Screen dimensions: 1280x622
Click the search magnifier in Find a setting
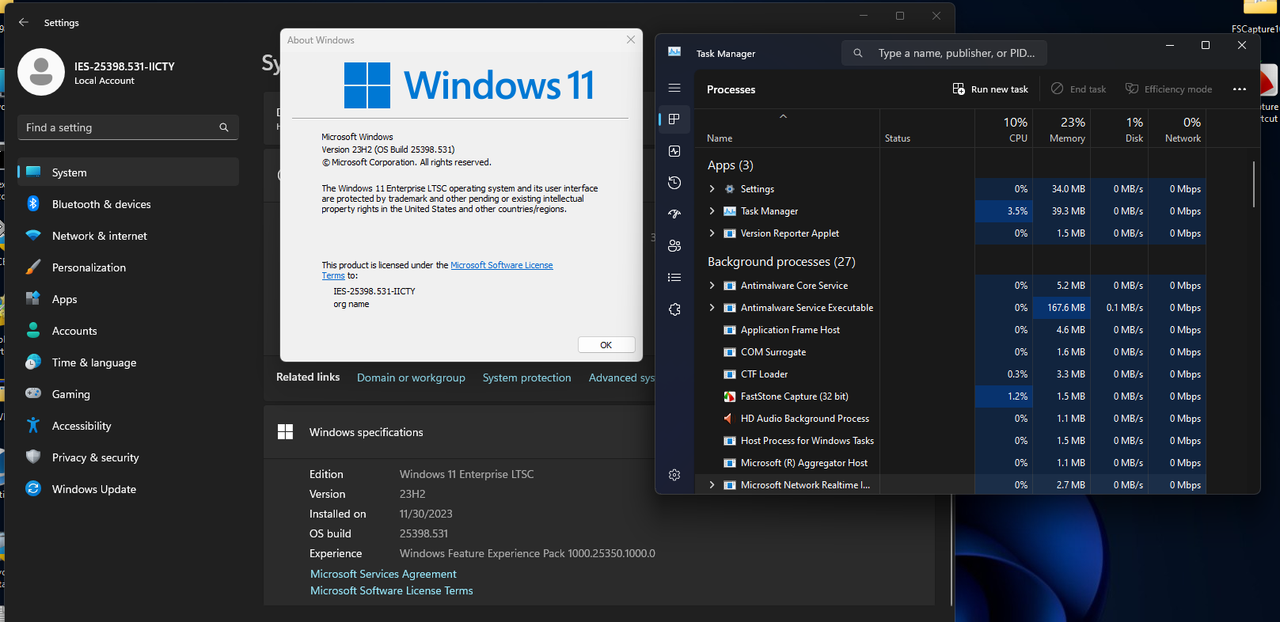click(224, 128)
